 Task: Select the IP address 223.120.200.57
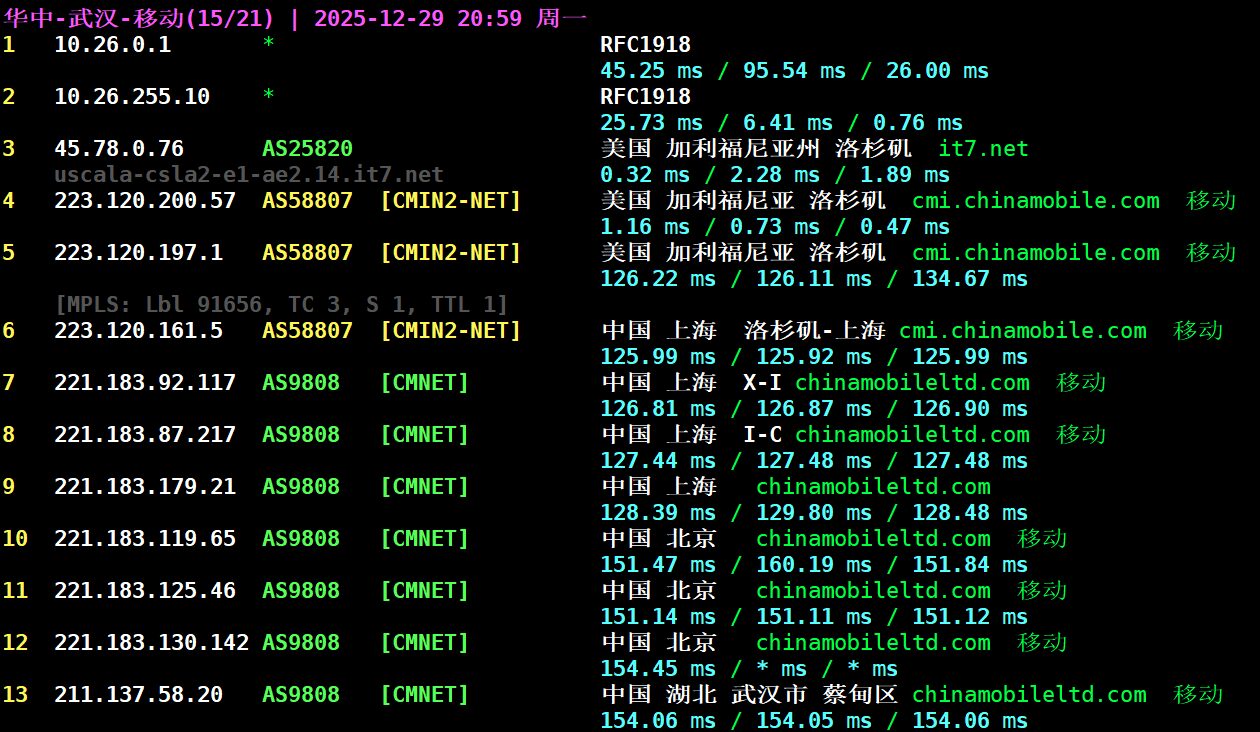(145, 201)
